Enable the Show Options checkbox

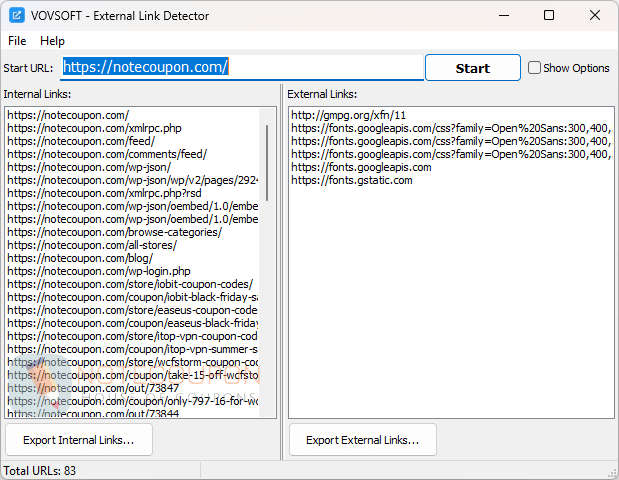pos(534,68)
